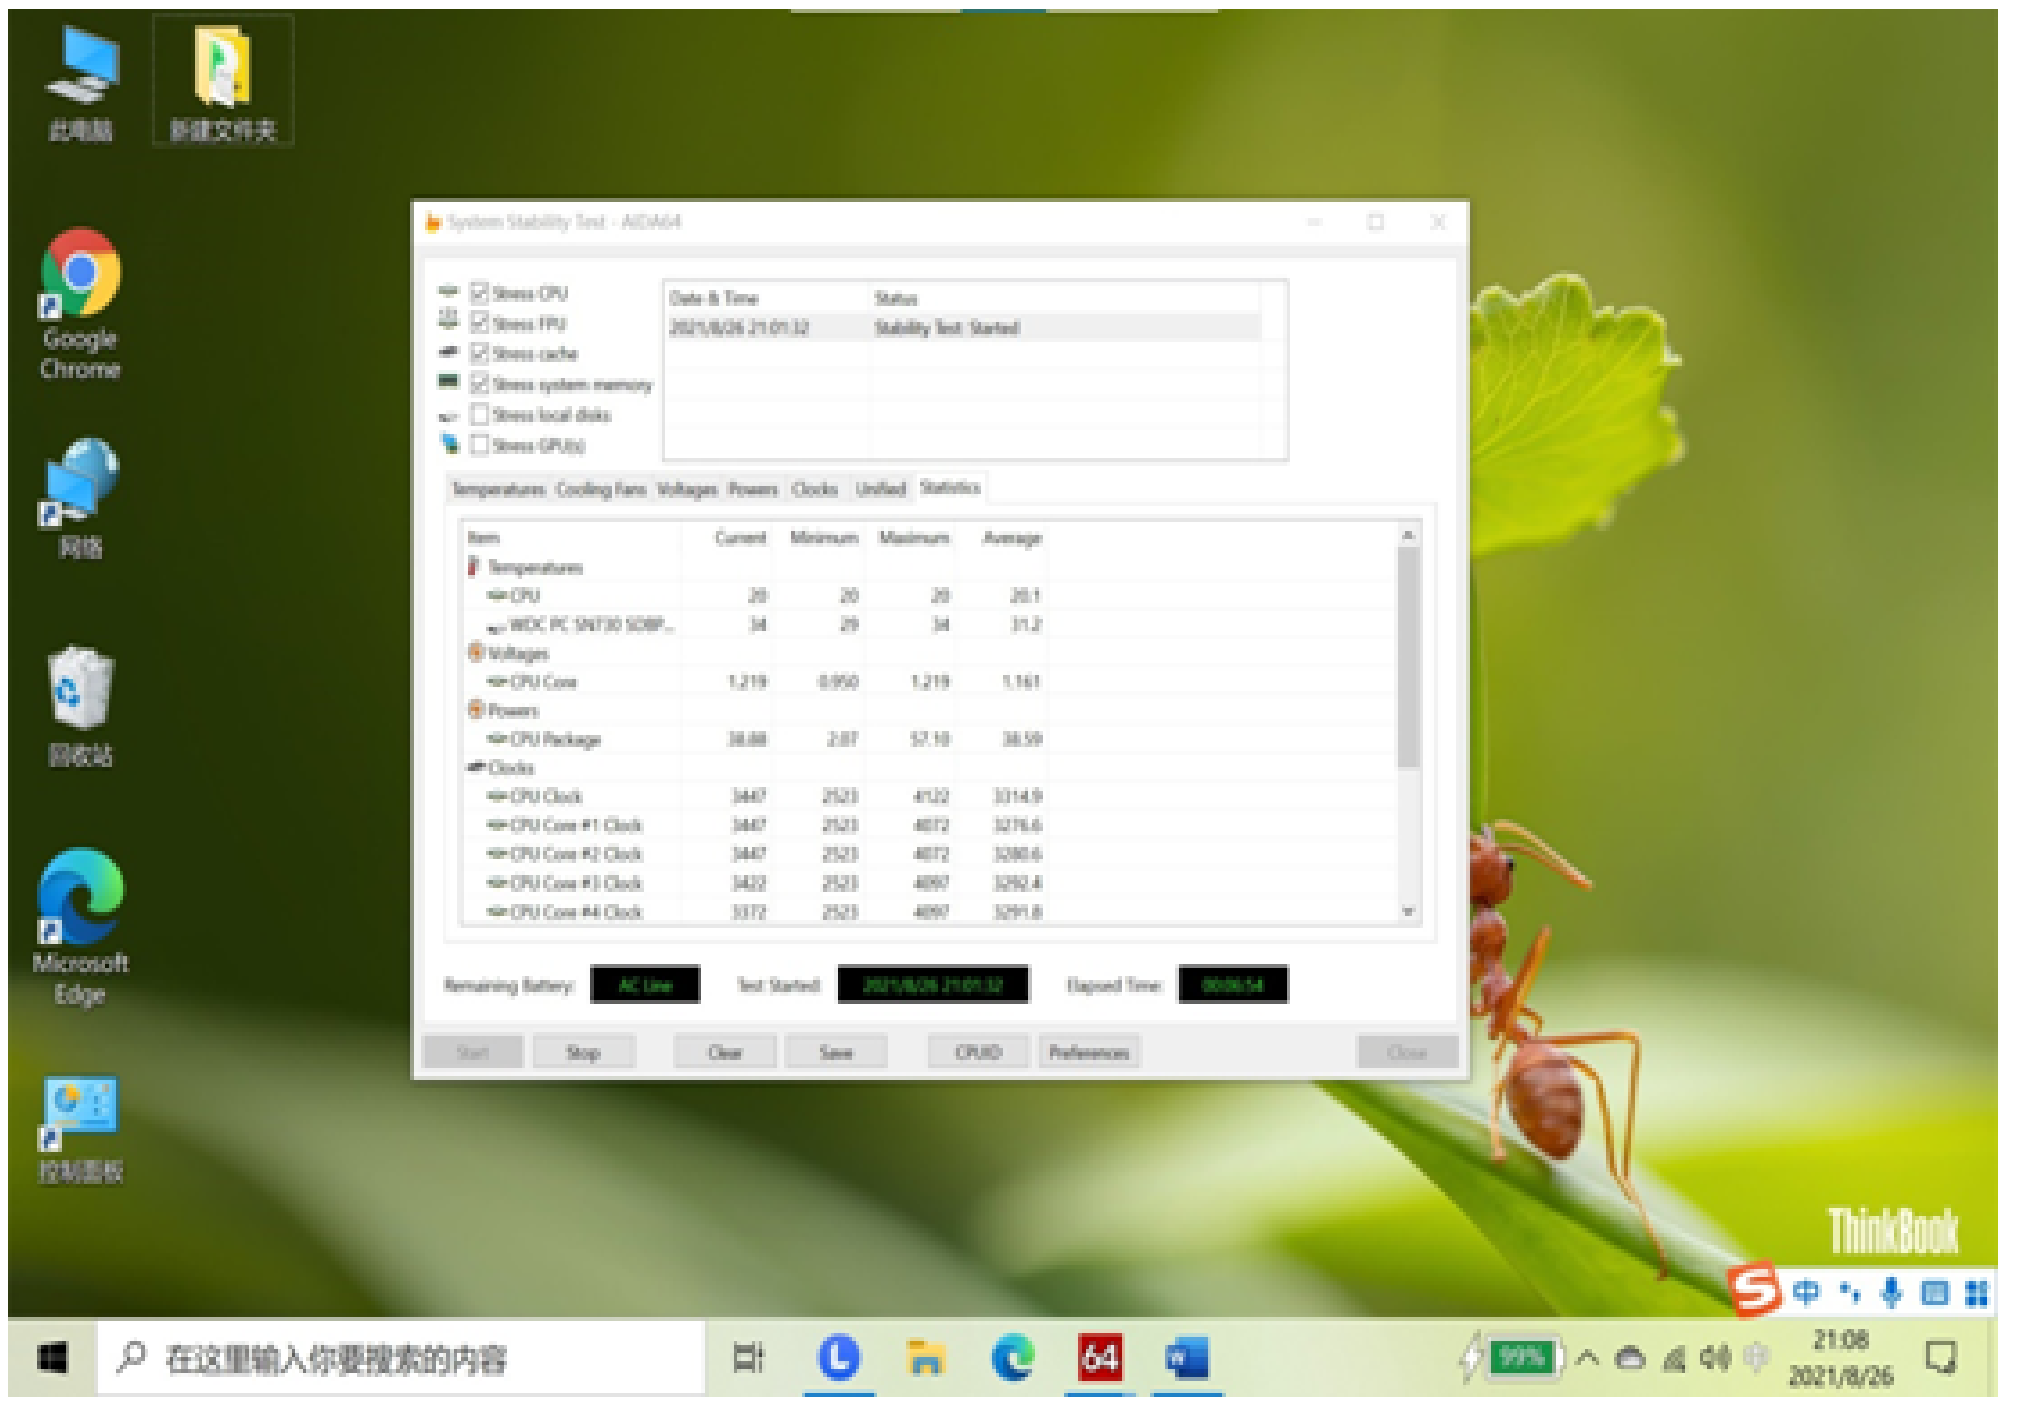
Task: Switch to the Unified tab
Action: (880, 489)
